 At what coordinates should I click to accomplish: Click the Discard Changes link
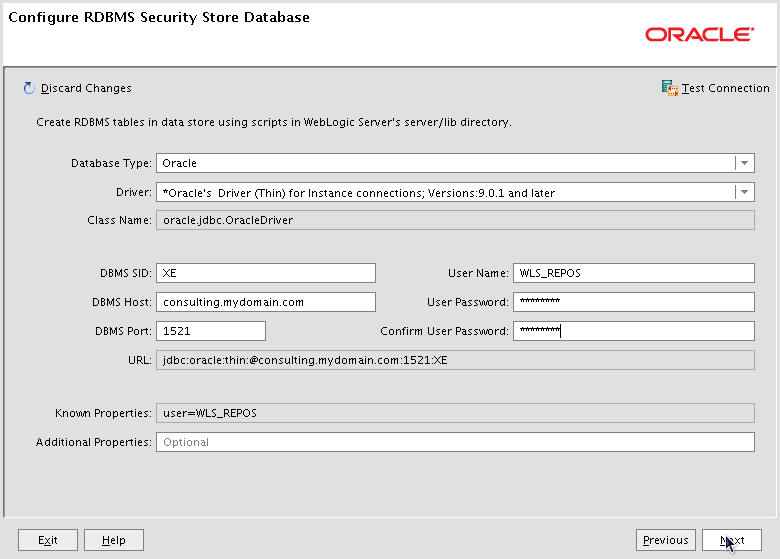(86, 88)
